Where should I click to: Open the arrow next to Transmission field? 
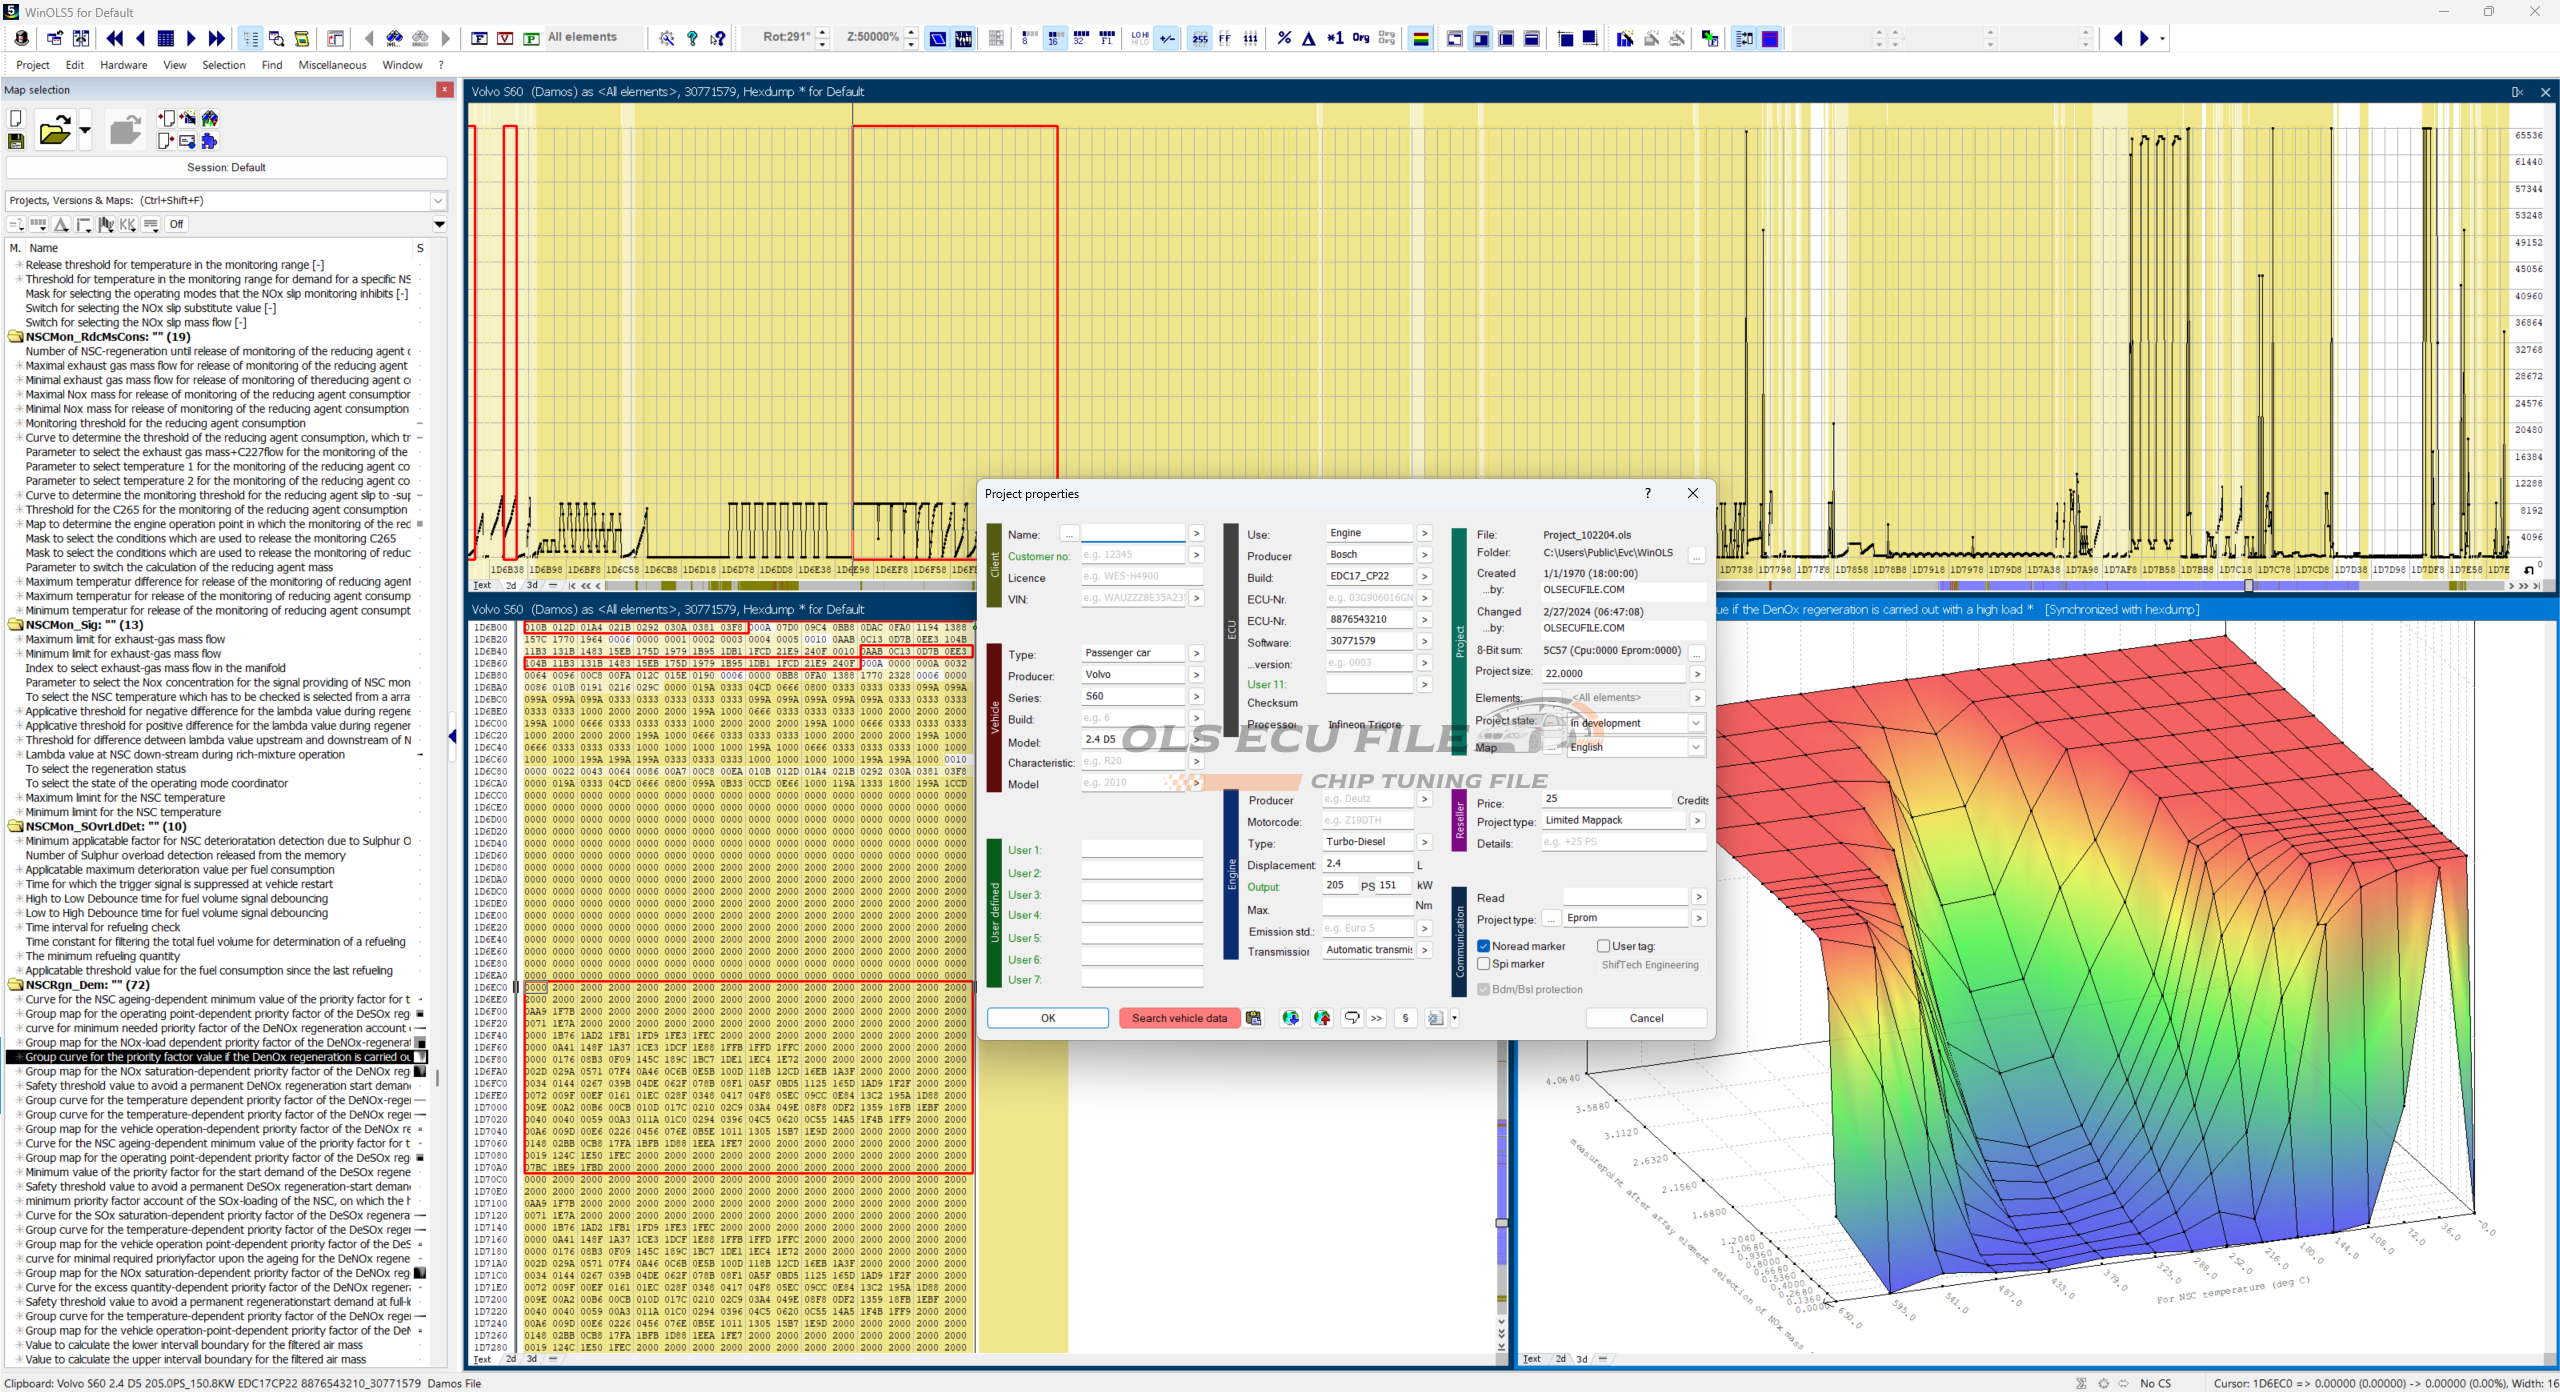(x=1424, y=950)
